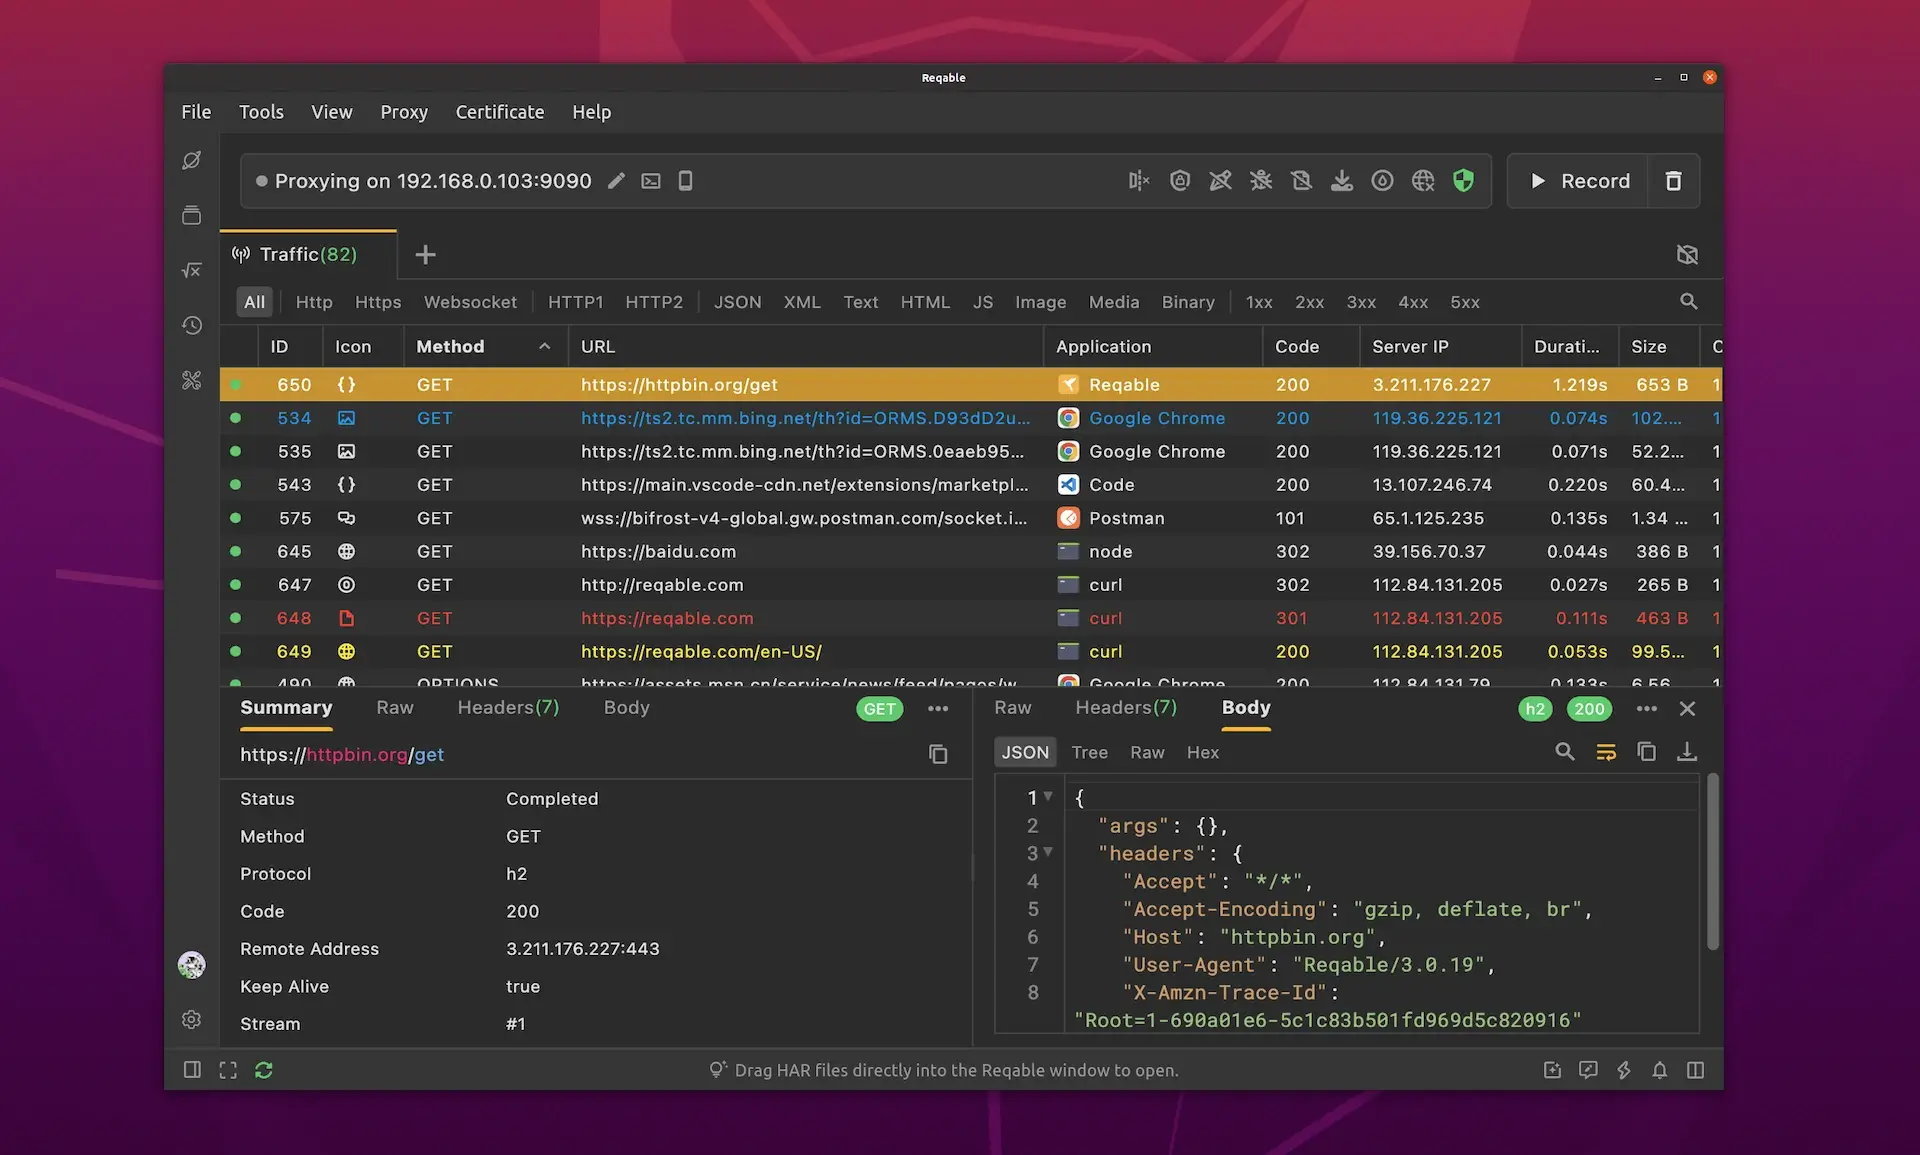The height and width of the screenshot is (1155, 1920).
Task: Copy the JSON response contents
Action: (1647, 751)
